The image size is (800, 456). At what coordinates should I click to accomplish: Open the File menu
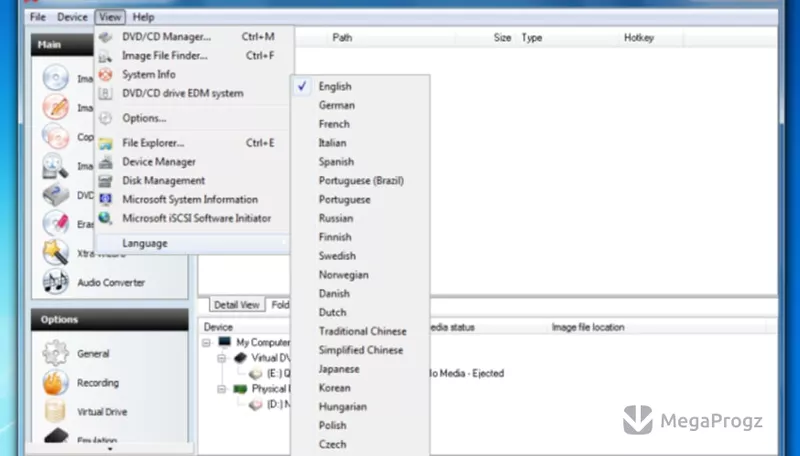(x=38, y=17)
